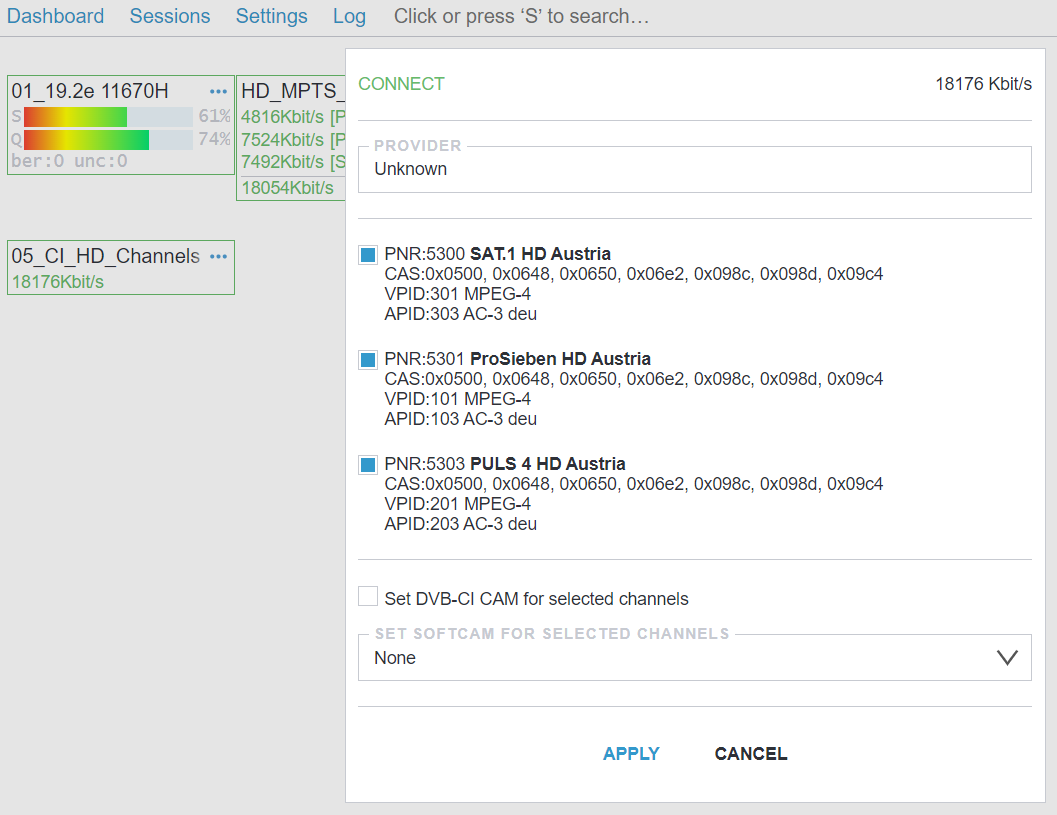Click VPID:201 MPEG-4 under PULS 4
This screenshot has height=815, width=1057.
click(x=458, y=504)
